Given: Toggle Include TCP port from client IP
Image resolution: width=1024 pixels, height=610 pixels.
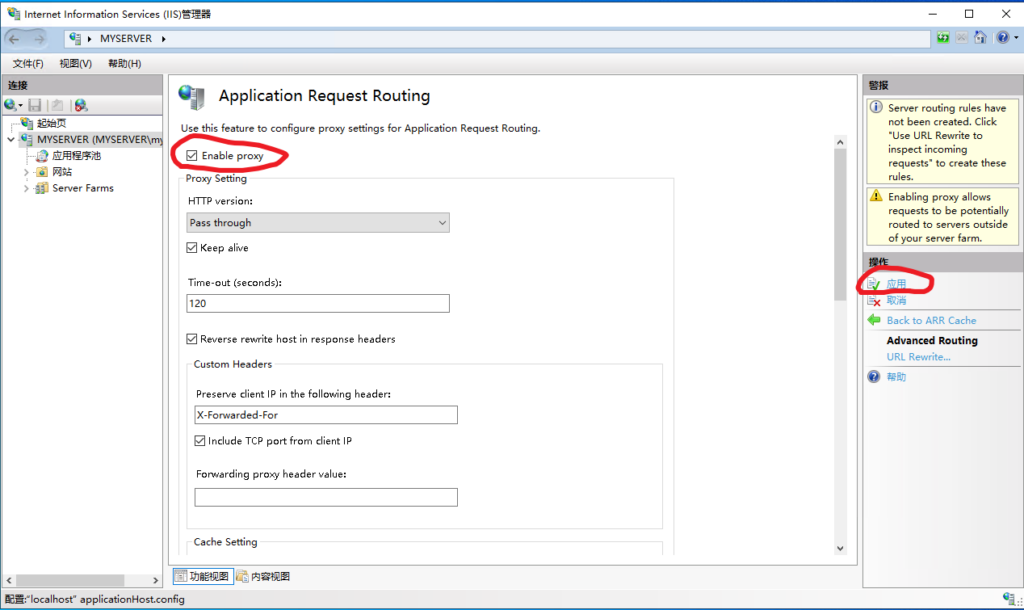Looking at the screenshot, I should pos(200,441).
